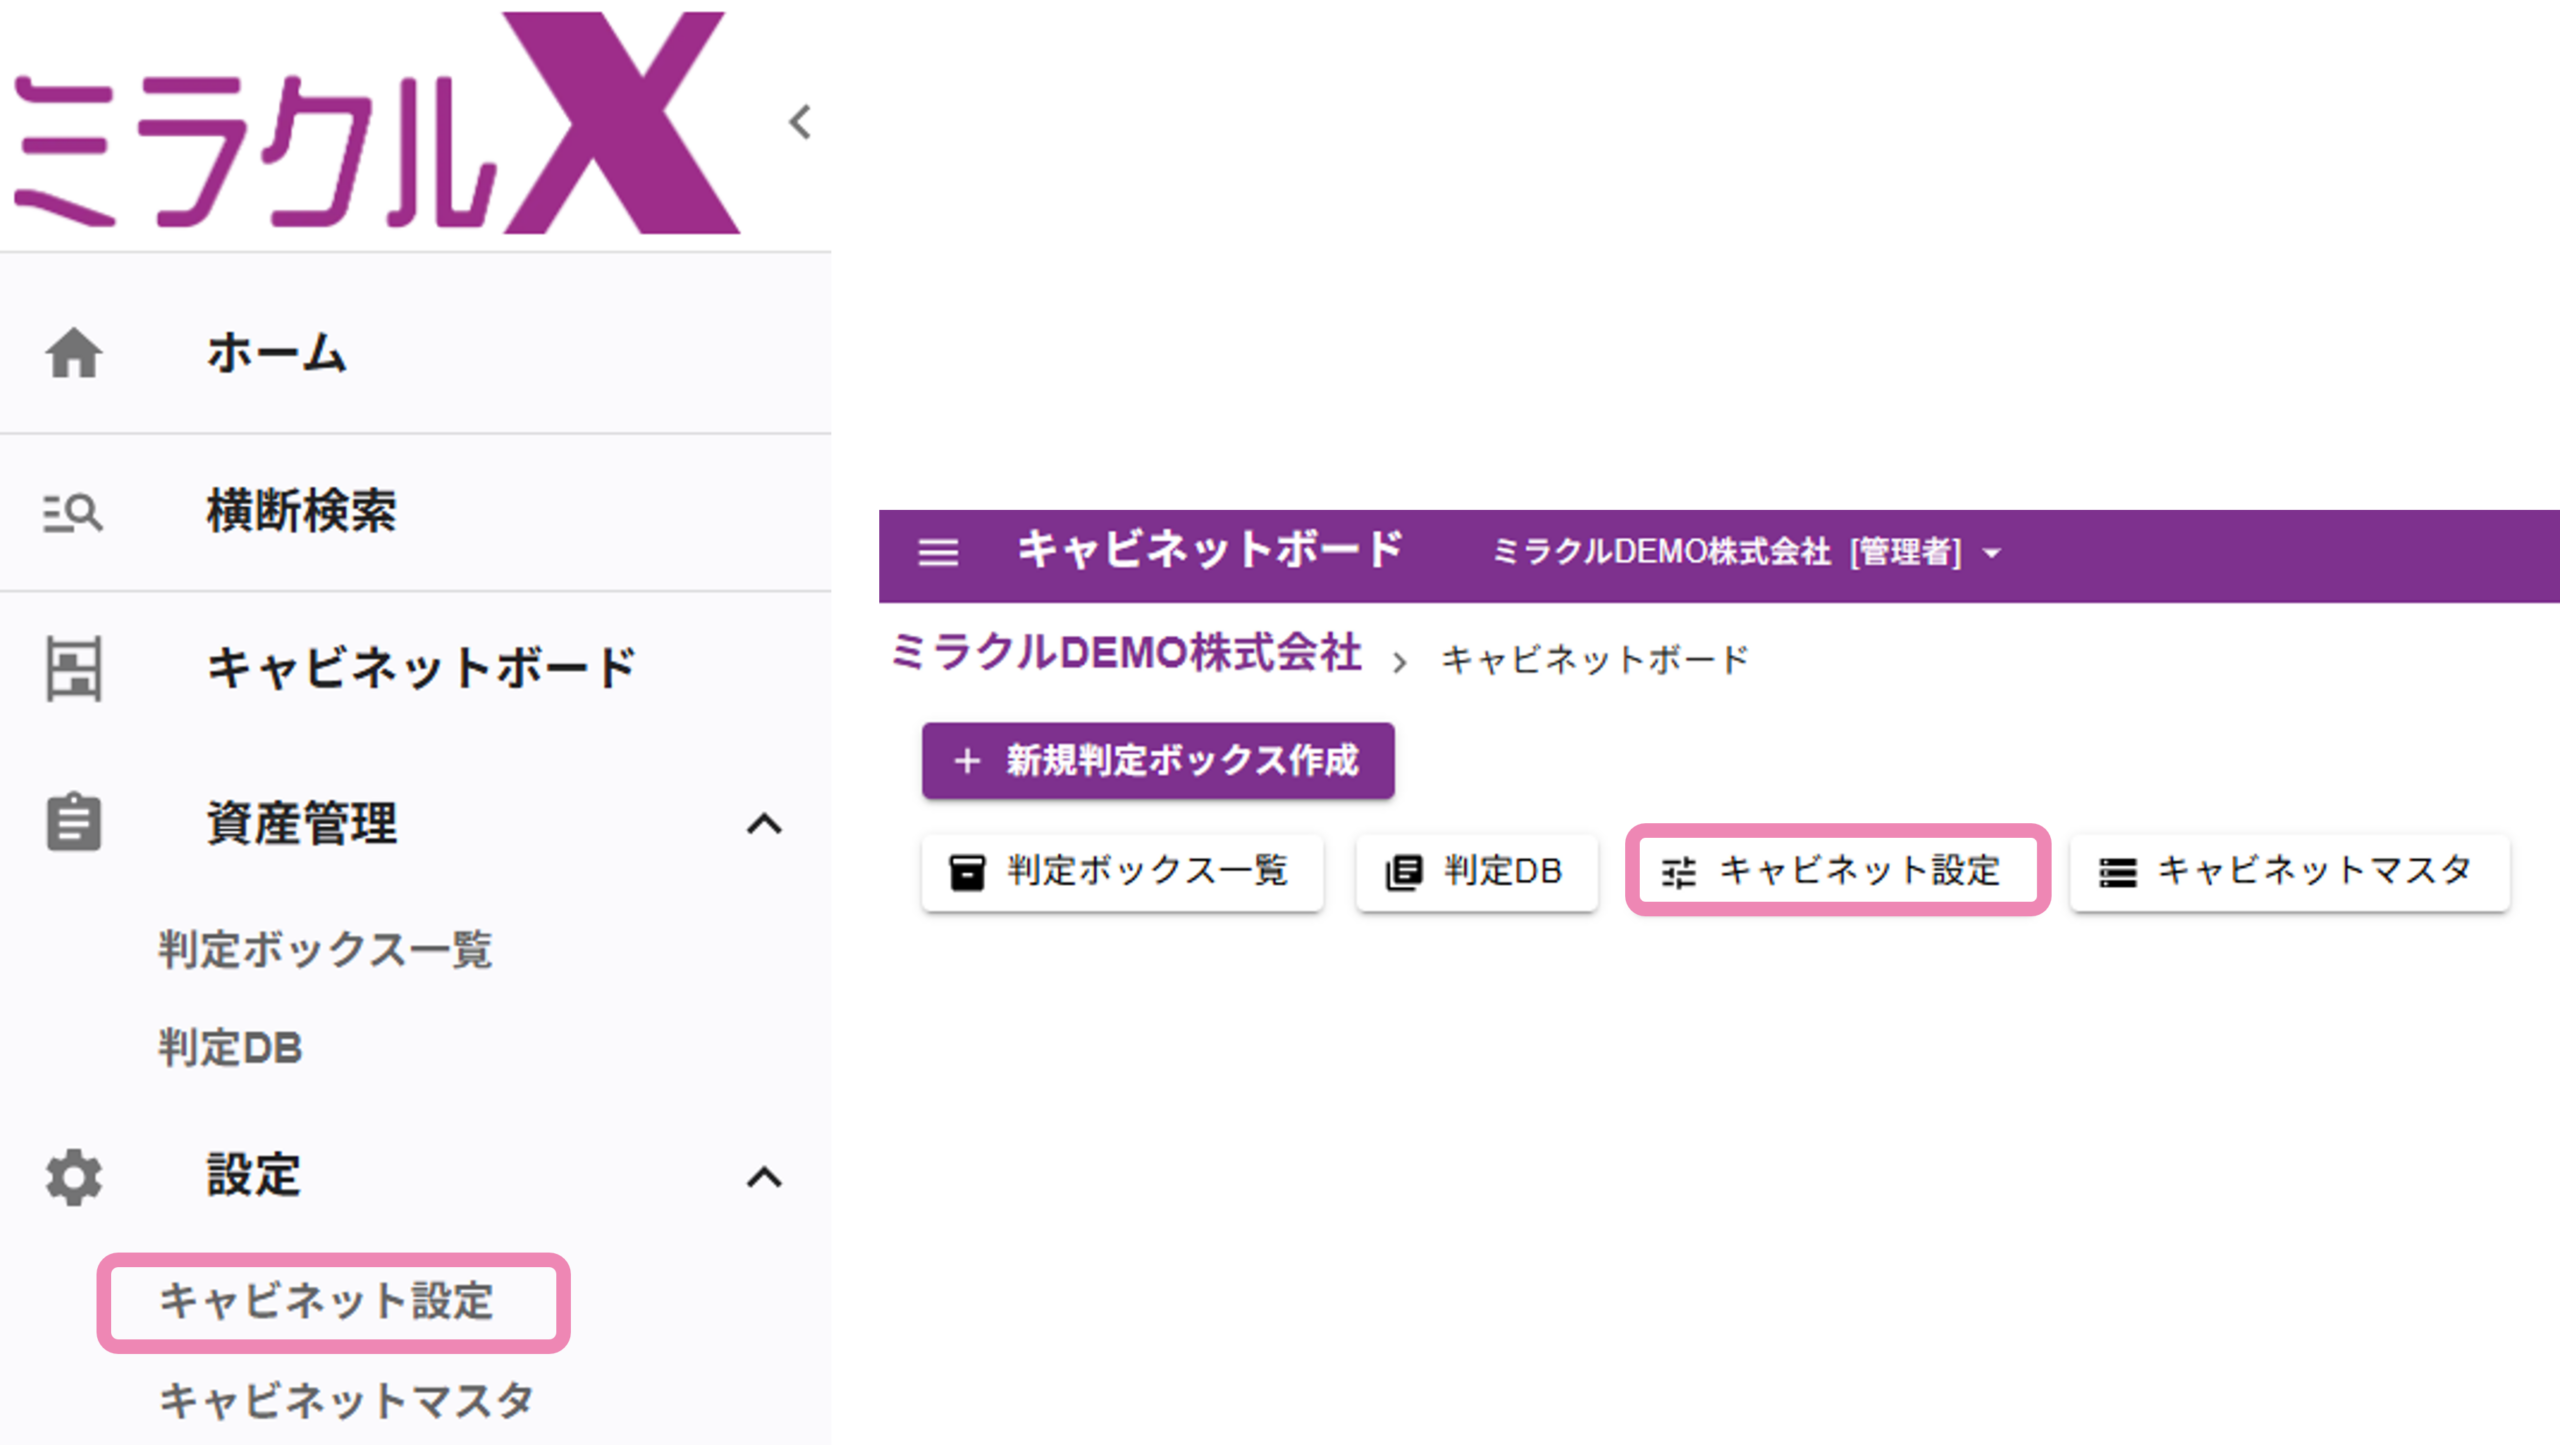Screen dimensions: 2560x1445
Task: Open the ミラクルDEMO株式会社 [管理者] dropdown arrow
Action: (1992, 553)
